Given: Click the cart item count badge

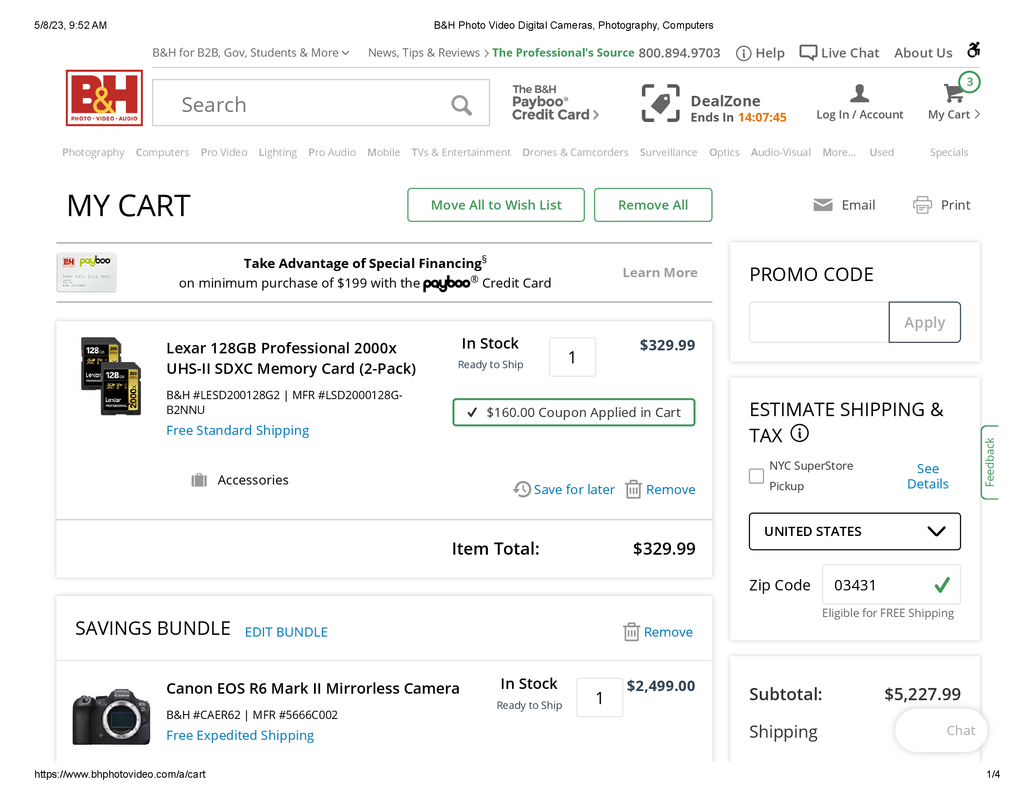Looking at the screenshot, I should click(x=969, y=82).
